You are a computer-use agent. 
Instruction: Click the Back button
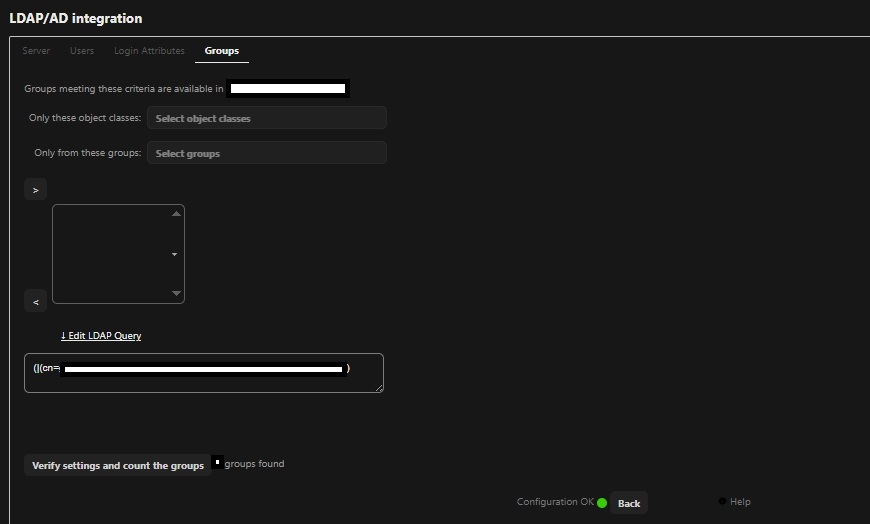coord(629,503)
